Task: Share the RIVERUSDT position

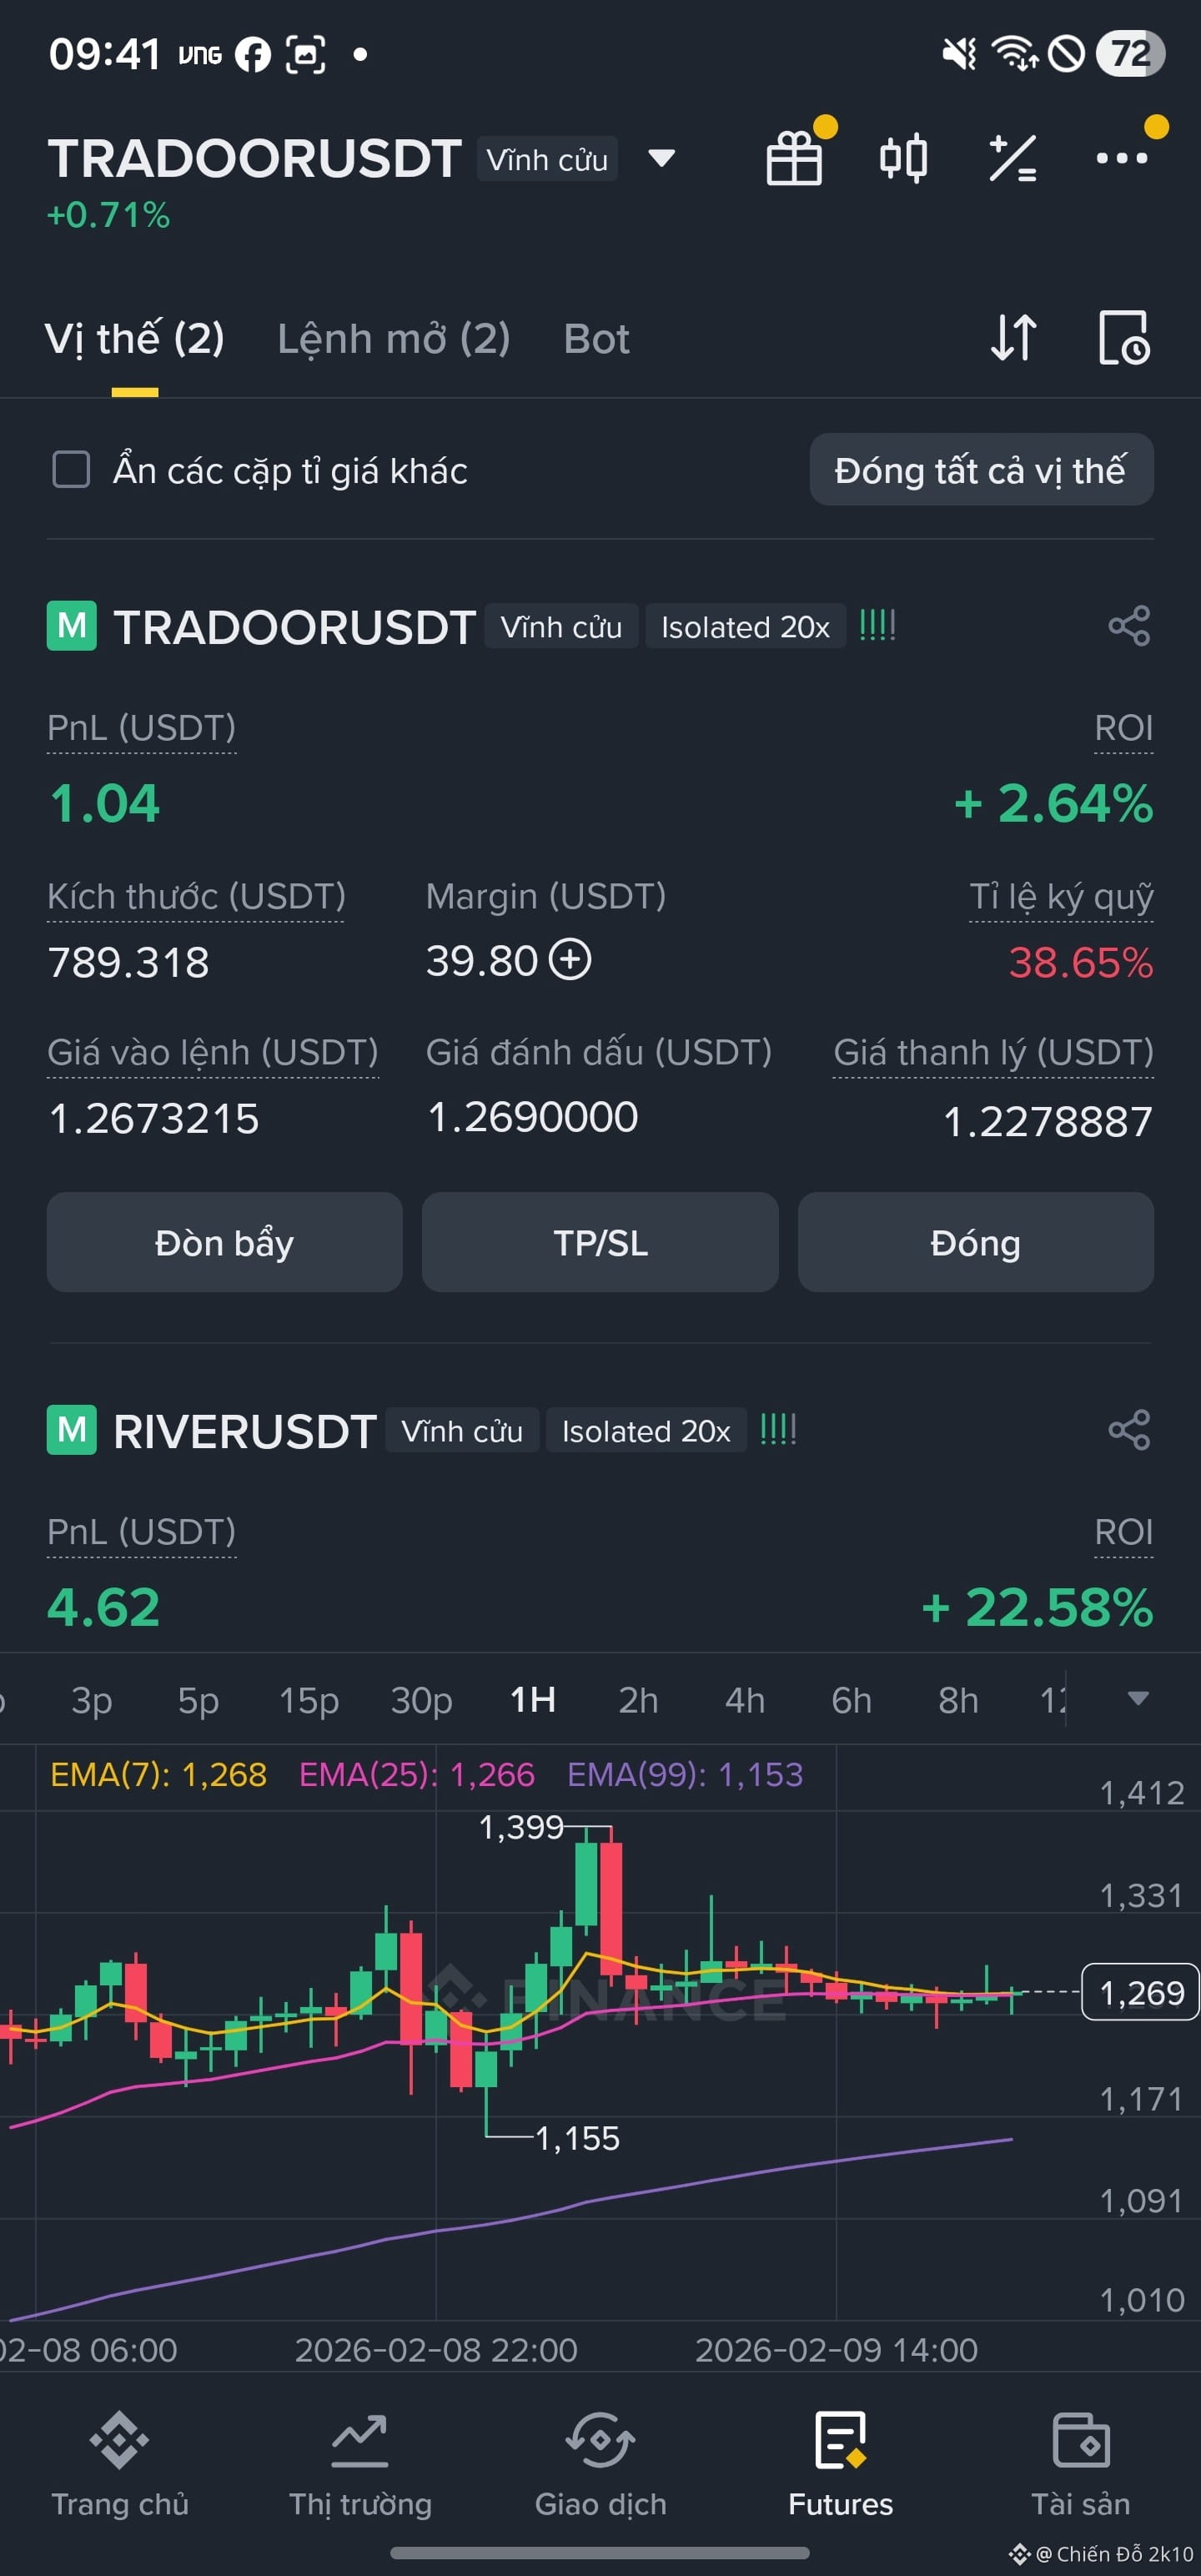Action: [x=1129, y=1430]
